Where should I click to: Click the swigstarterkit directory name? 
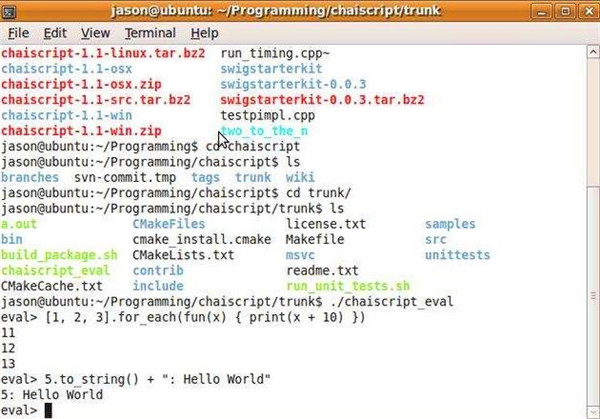[271, 69]
